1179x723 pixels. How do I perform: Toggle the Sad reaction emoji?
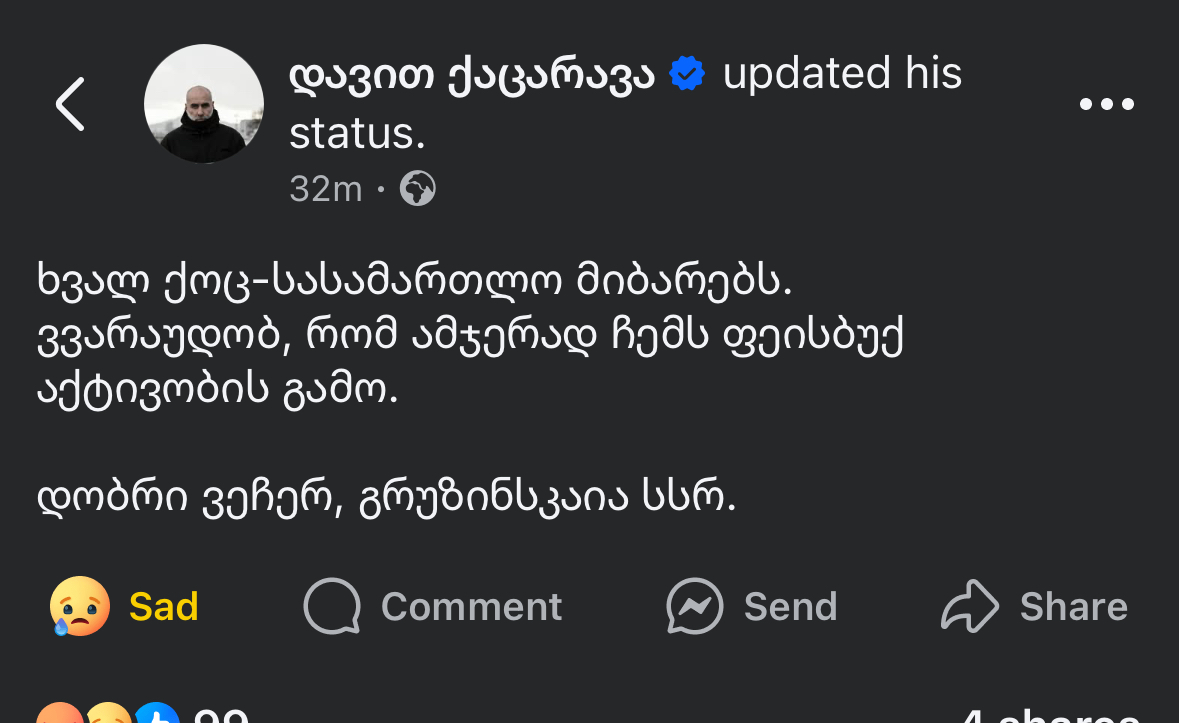pyautogui.click(x=79, y=606)
